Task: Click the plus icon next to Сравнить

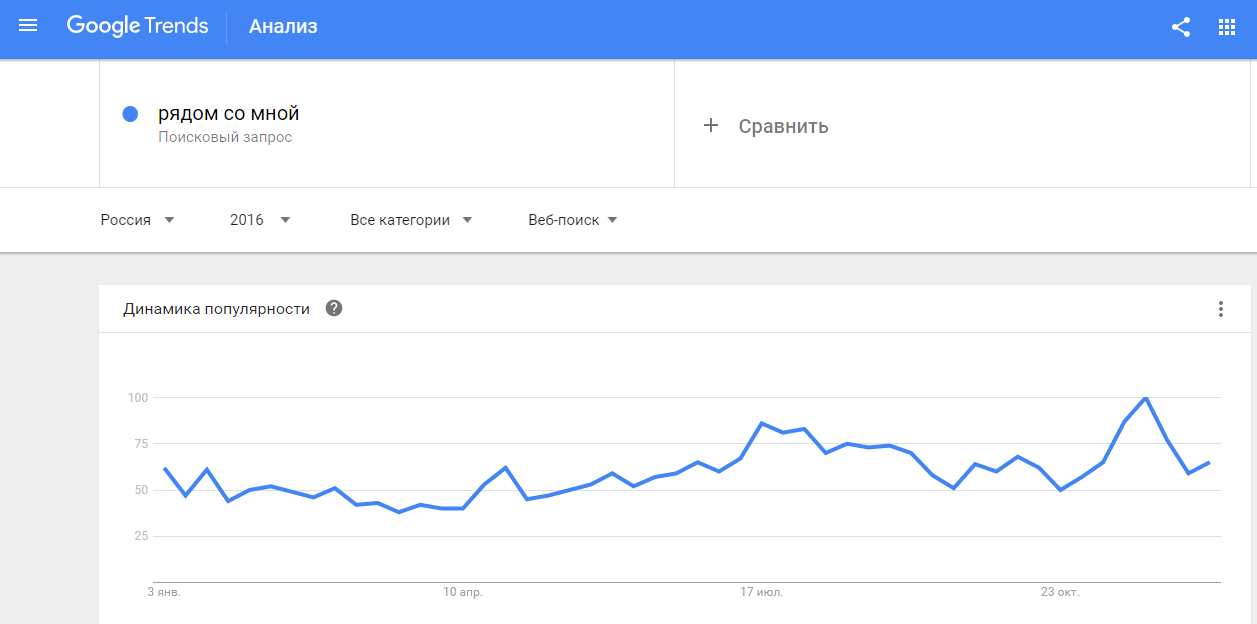Action: point(711,125)
